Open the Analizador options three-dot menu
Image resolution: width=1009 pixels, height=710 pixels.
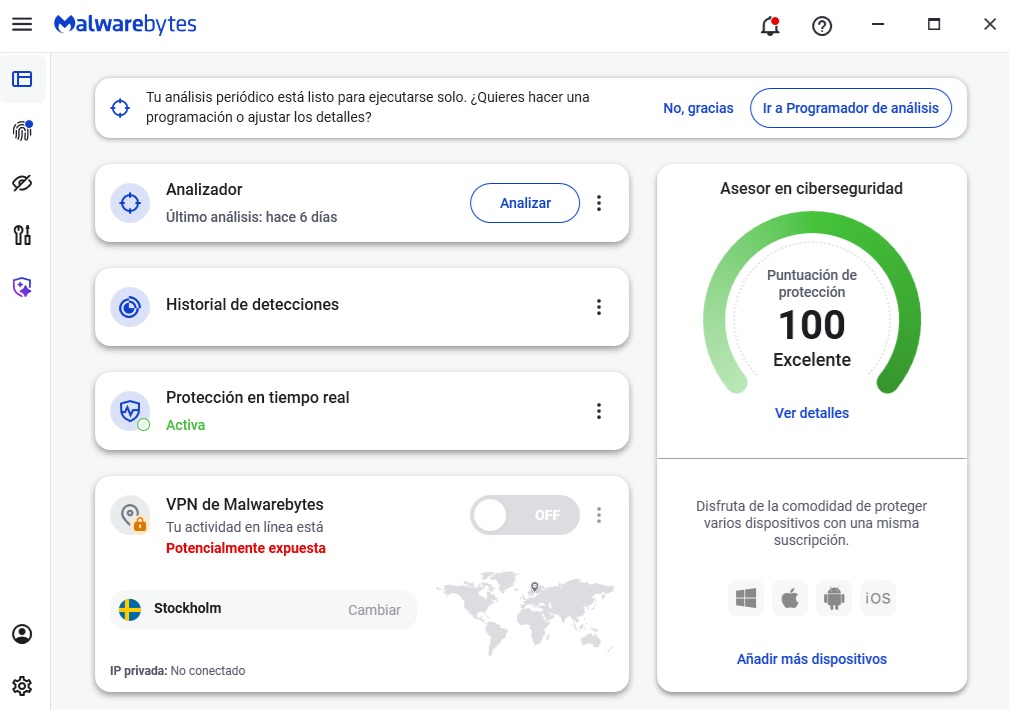click(599, 203)
